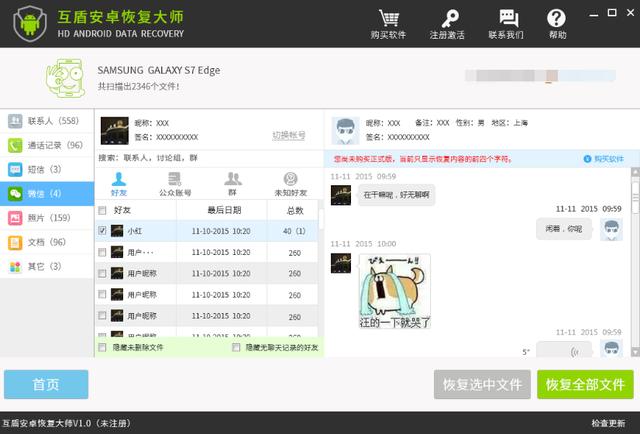
Task: Click the 40 (1) count cell
Action: tap(294, 231)
